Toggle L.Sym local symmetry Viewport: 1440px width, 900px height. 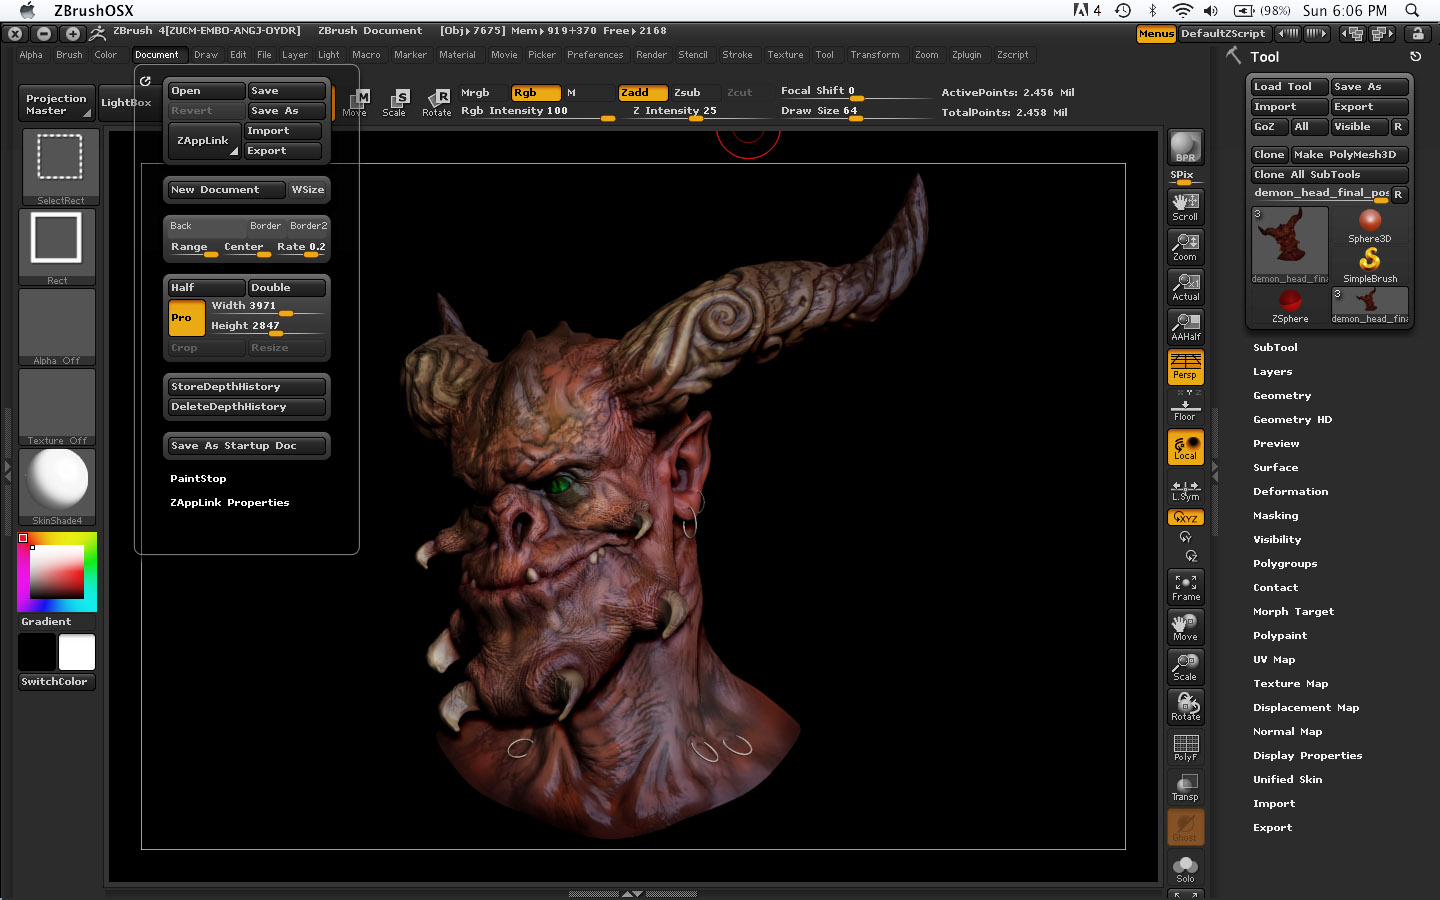pyautogui.click(x=1185, y=489)
